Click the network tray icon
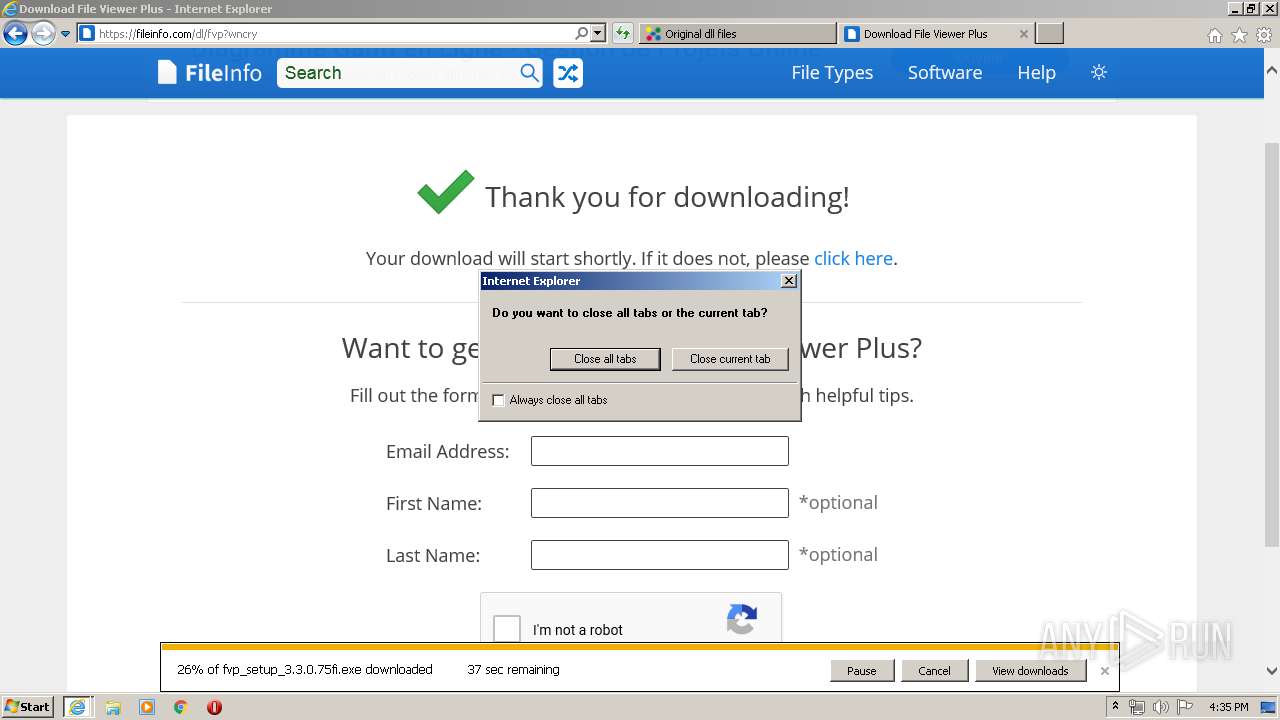The width and height of the screenshot is (1280, 720). click(1137, 707)
